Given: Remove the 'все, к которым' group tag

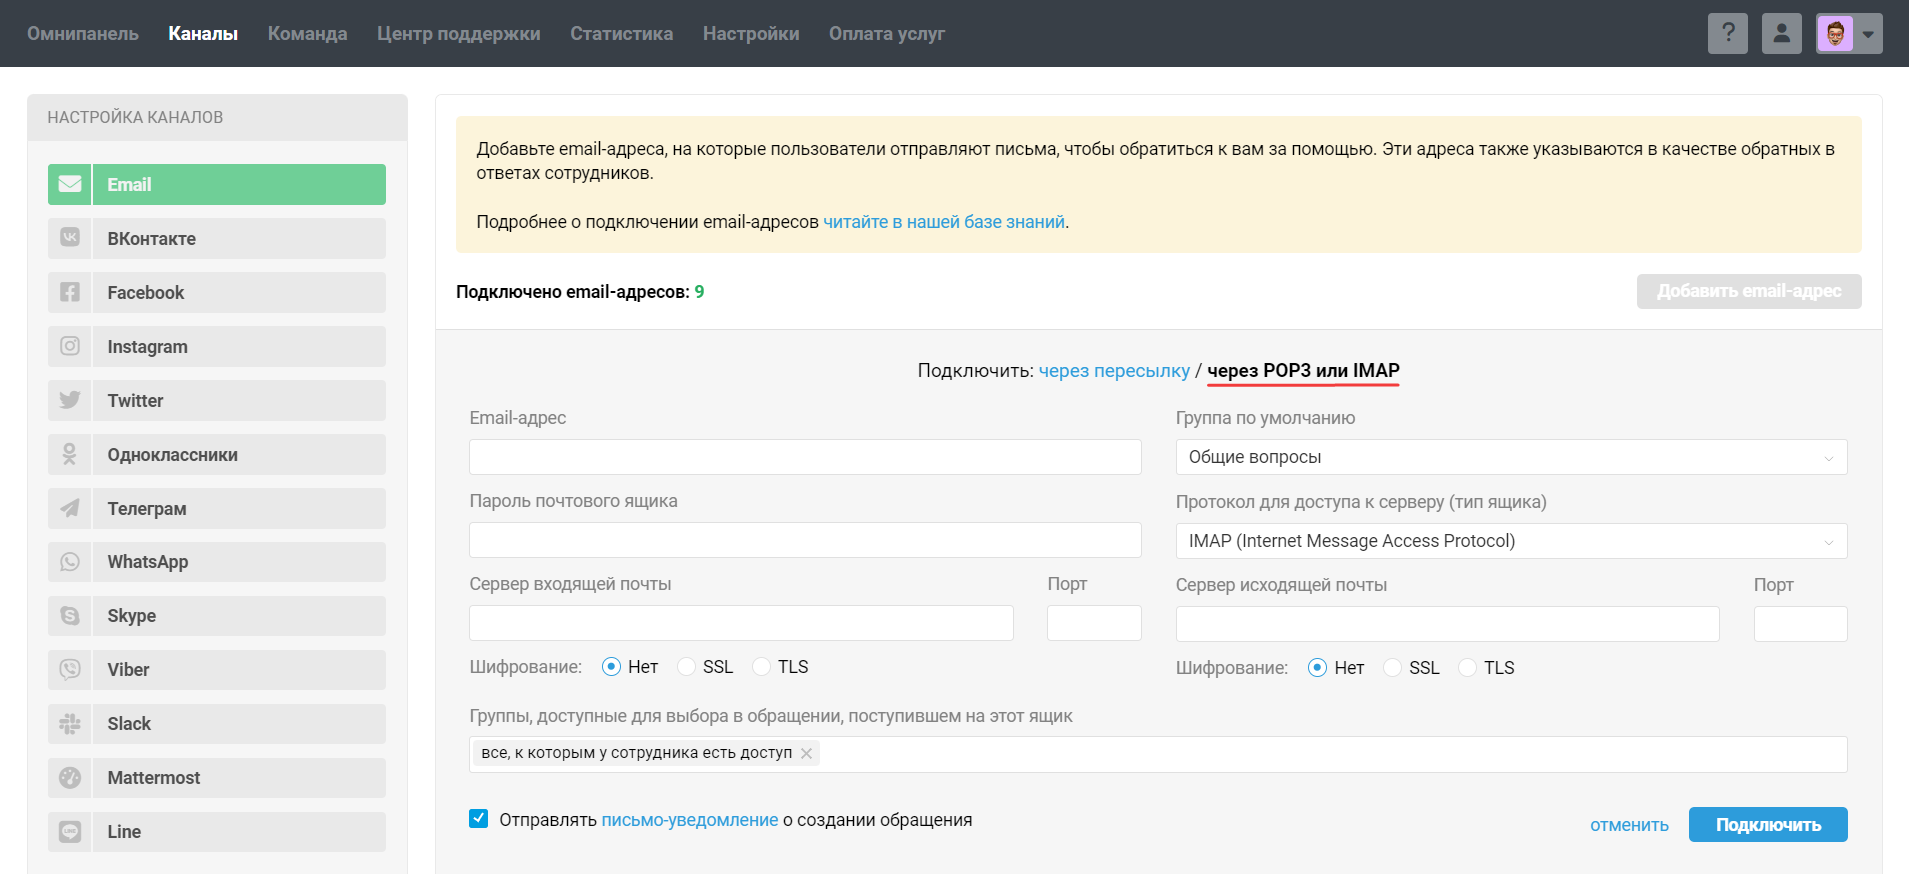Looking at the screenshot, I should [806, 753].
